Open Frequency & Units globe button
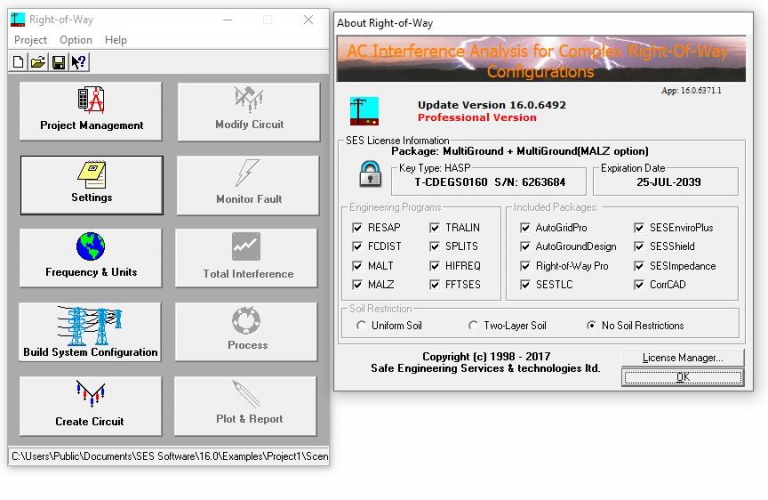Screen dimensions: 768x500 click(91, 258)
